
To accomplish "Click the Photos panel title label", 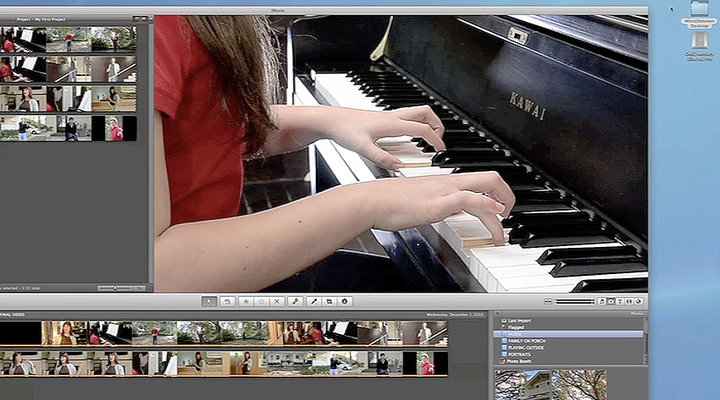I will pos(637,314).
